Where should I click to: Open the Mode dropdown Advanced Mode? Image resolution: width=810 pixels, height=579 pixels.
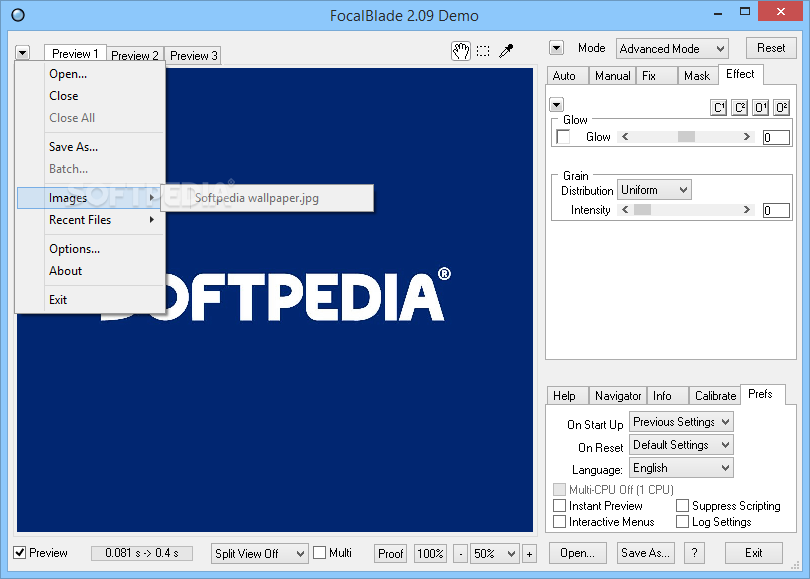pos(672,49)
